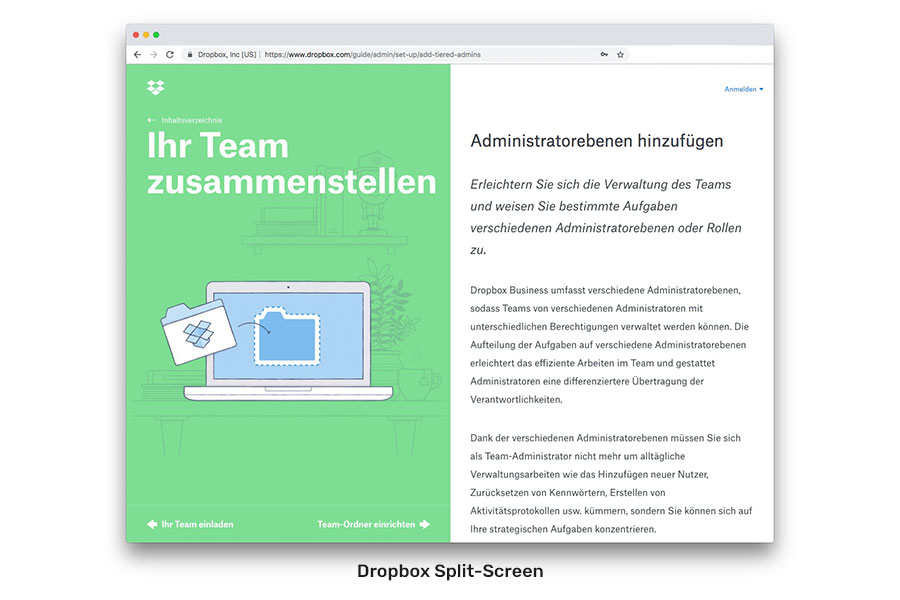Go to next page Team-Ordner einrichten
This screenshot has height=600, width=900.
click(374, 524)
